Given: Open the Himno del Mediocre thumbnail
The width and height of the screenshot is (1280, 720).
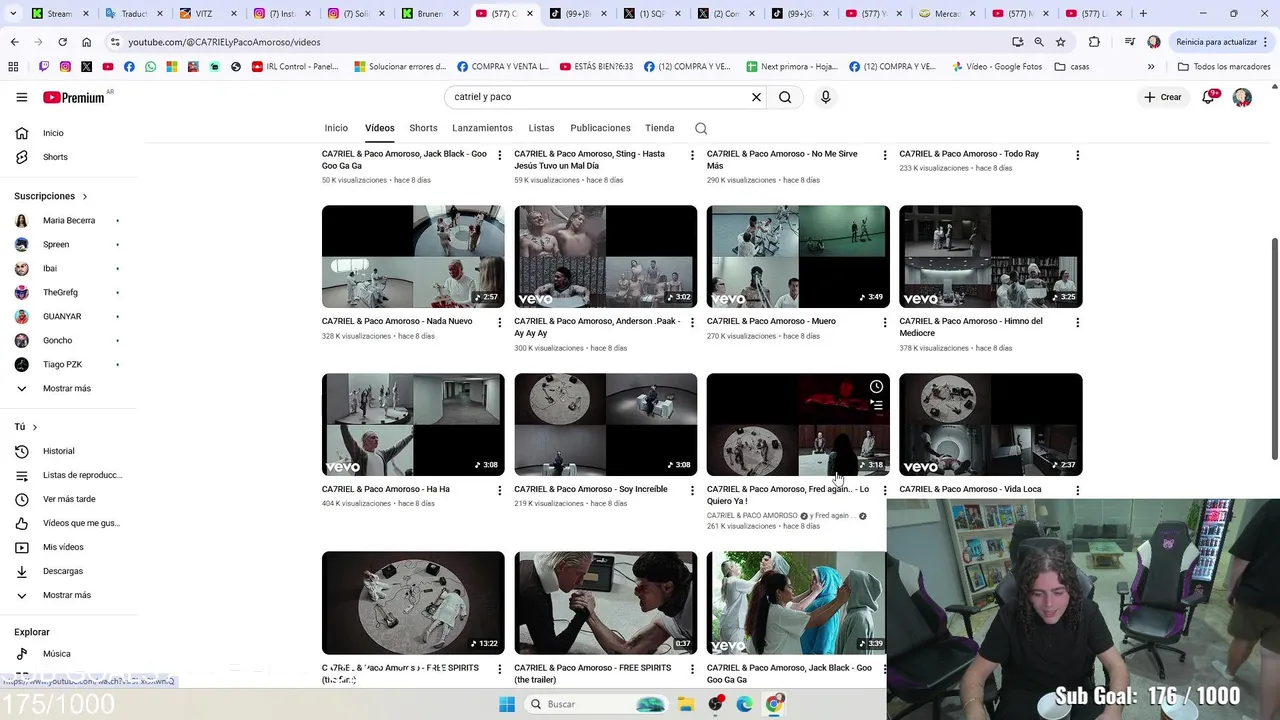Looking at the screenshot, I should pos(991,256).
